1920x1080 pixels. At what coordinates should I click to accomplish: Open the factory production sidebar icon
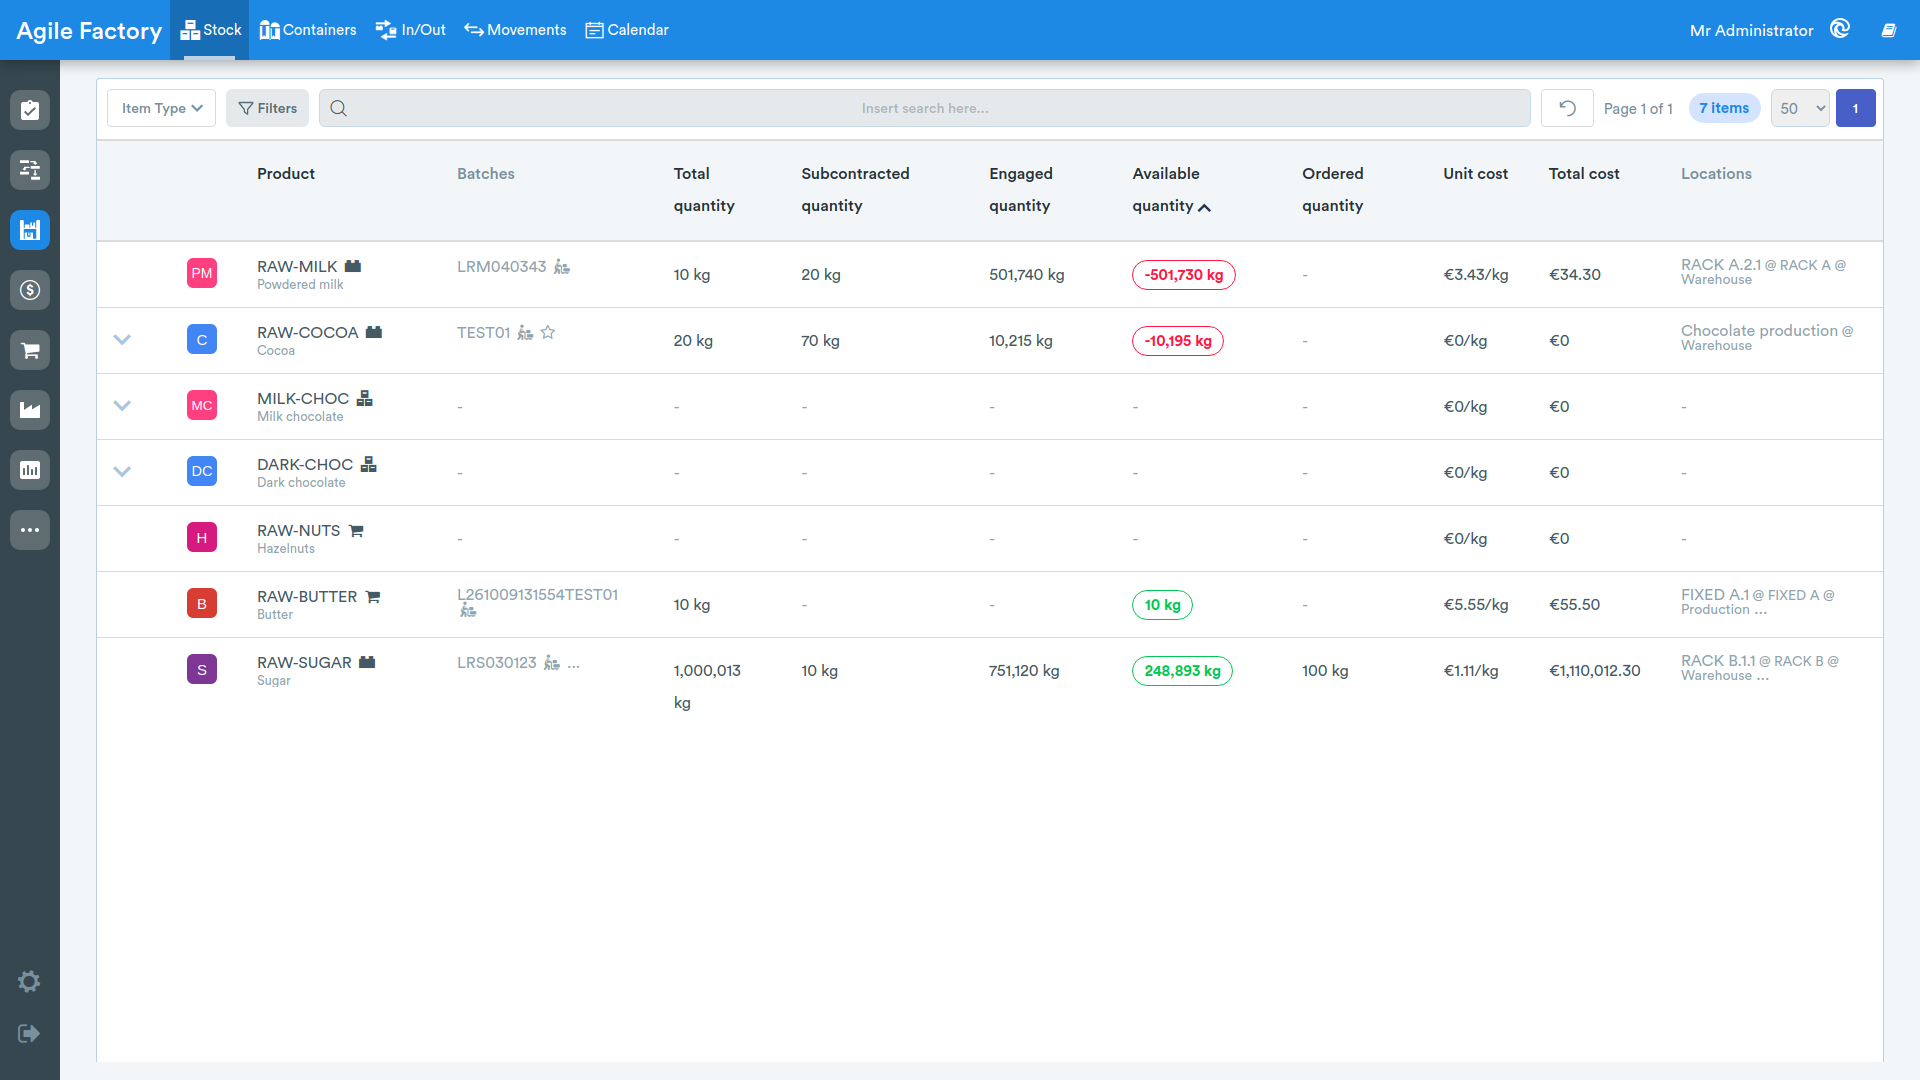(x=30, y=410)
